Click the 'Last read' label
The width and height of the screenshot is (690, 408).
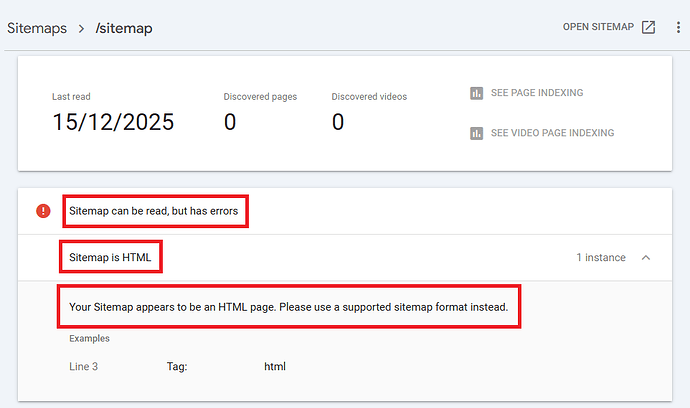click(71, 96)
